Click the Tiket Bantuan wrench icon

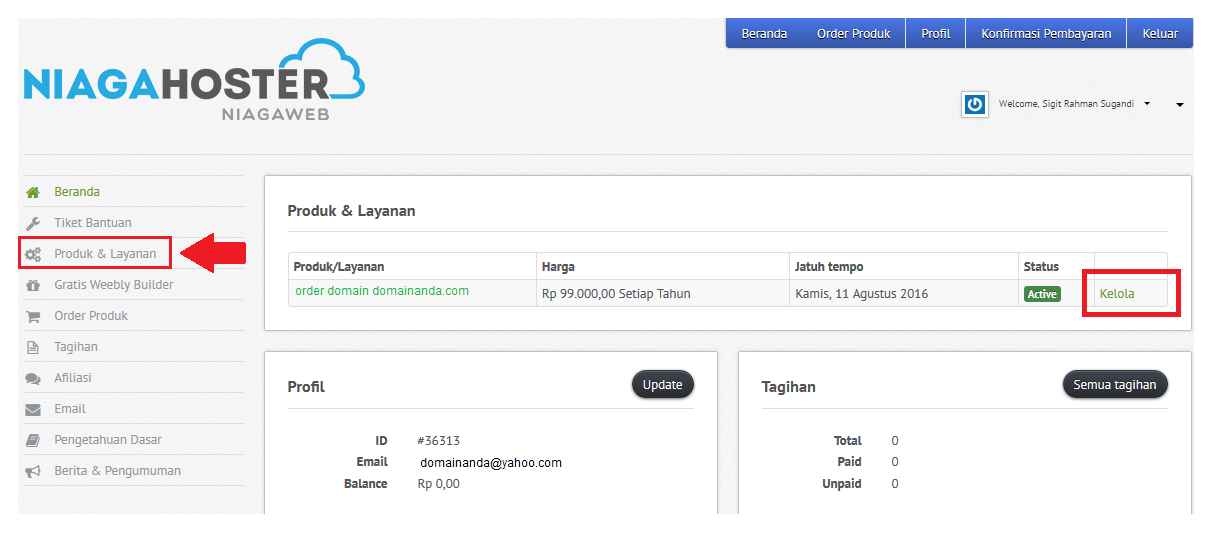coord(33,223)
